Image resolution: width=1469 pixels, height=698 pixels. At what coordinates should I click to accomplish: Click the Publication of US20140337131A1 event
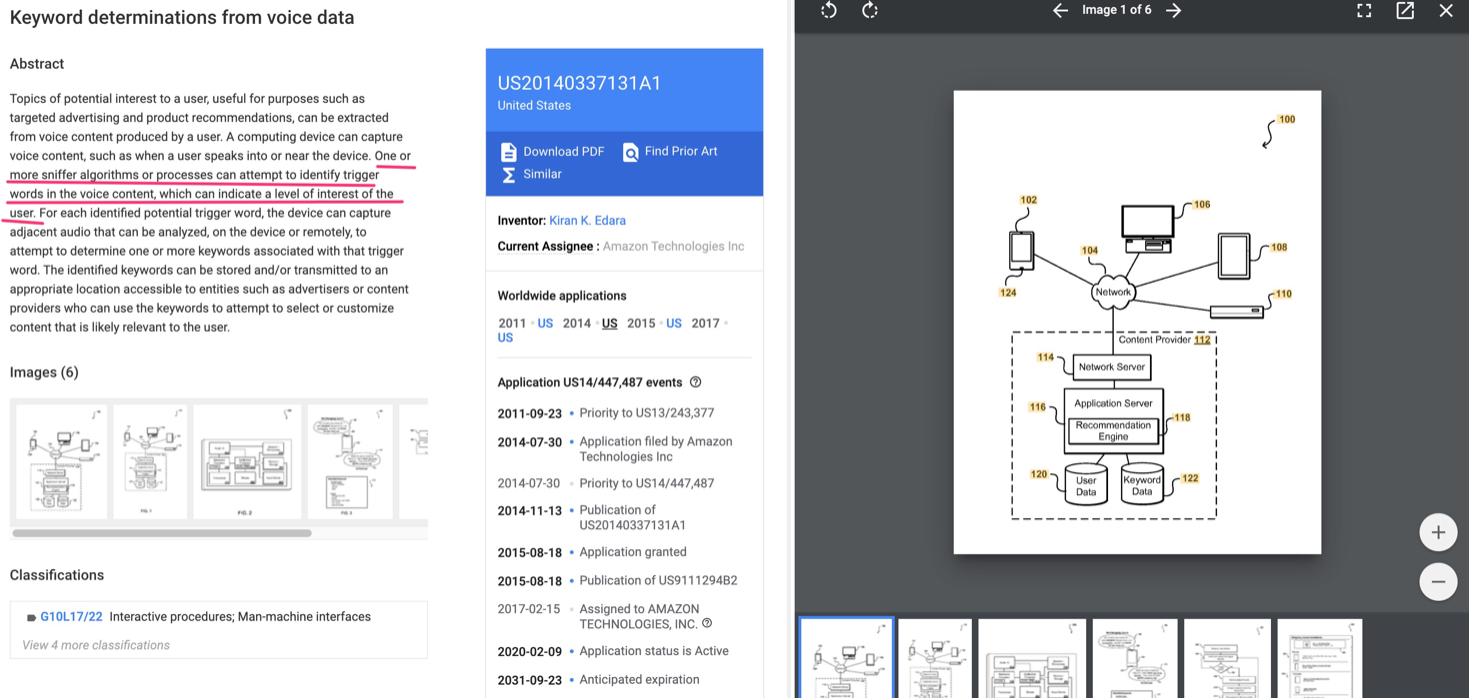pos(633,517)
